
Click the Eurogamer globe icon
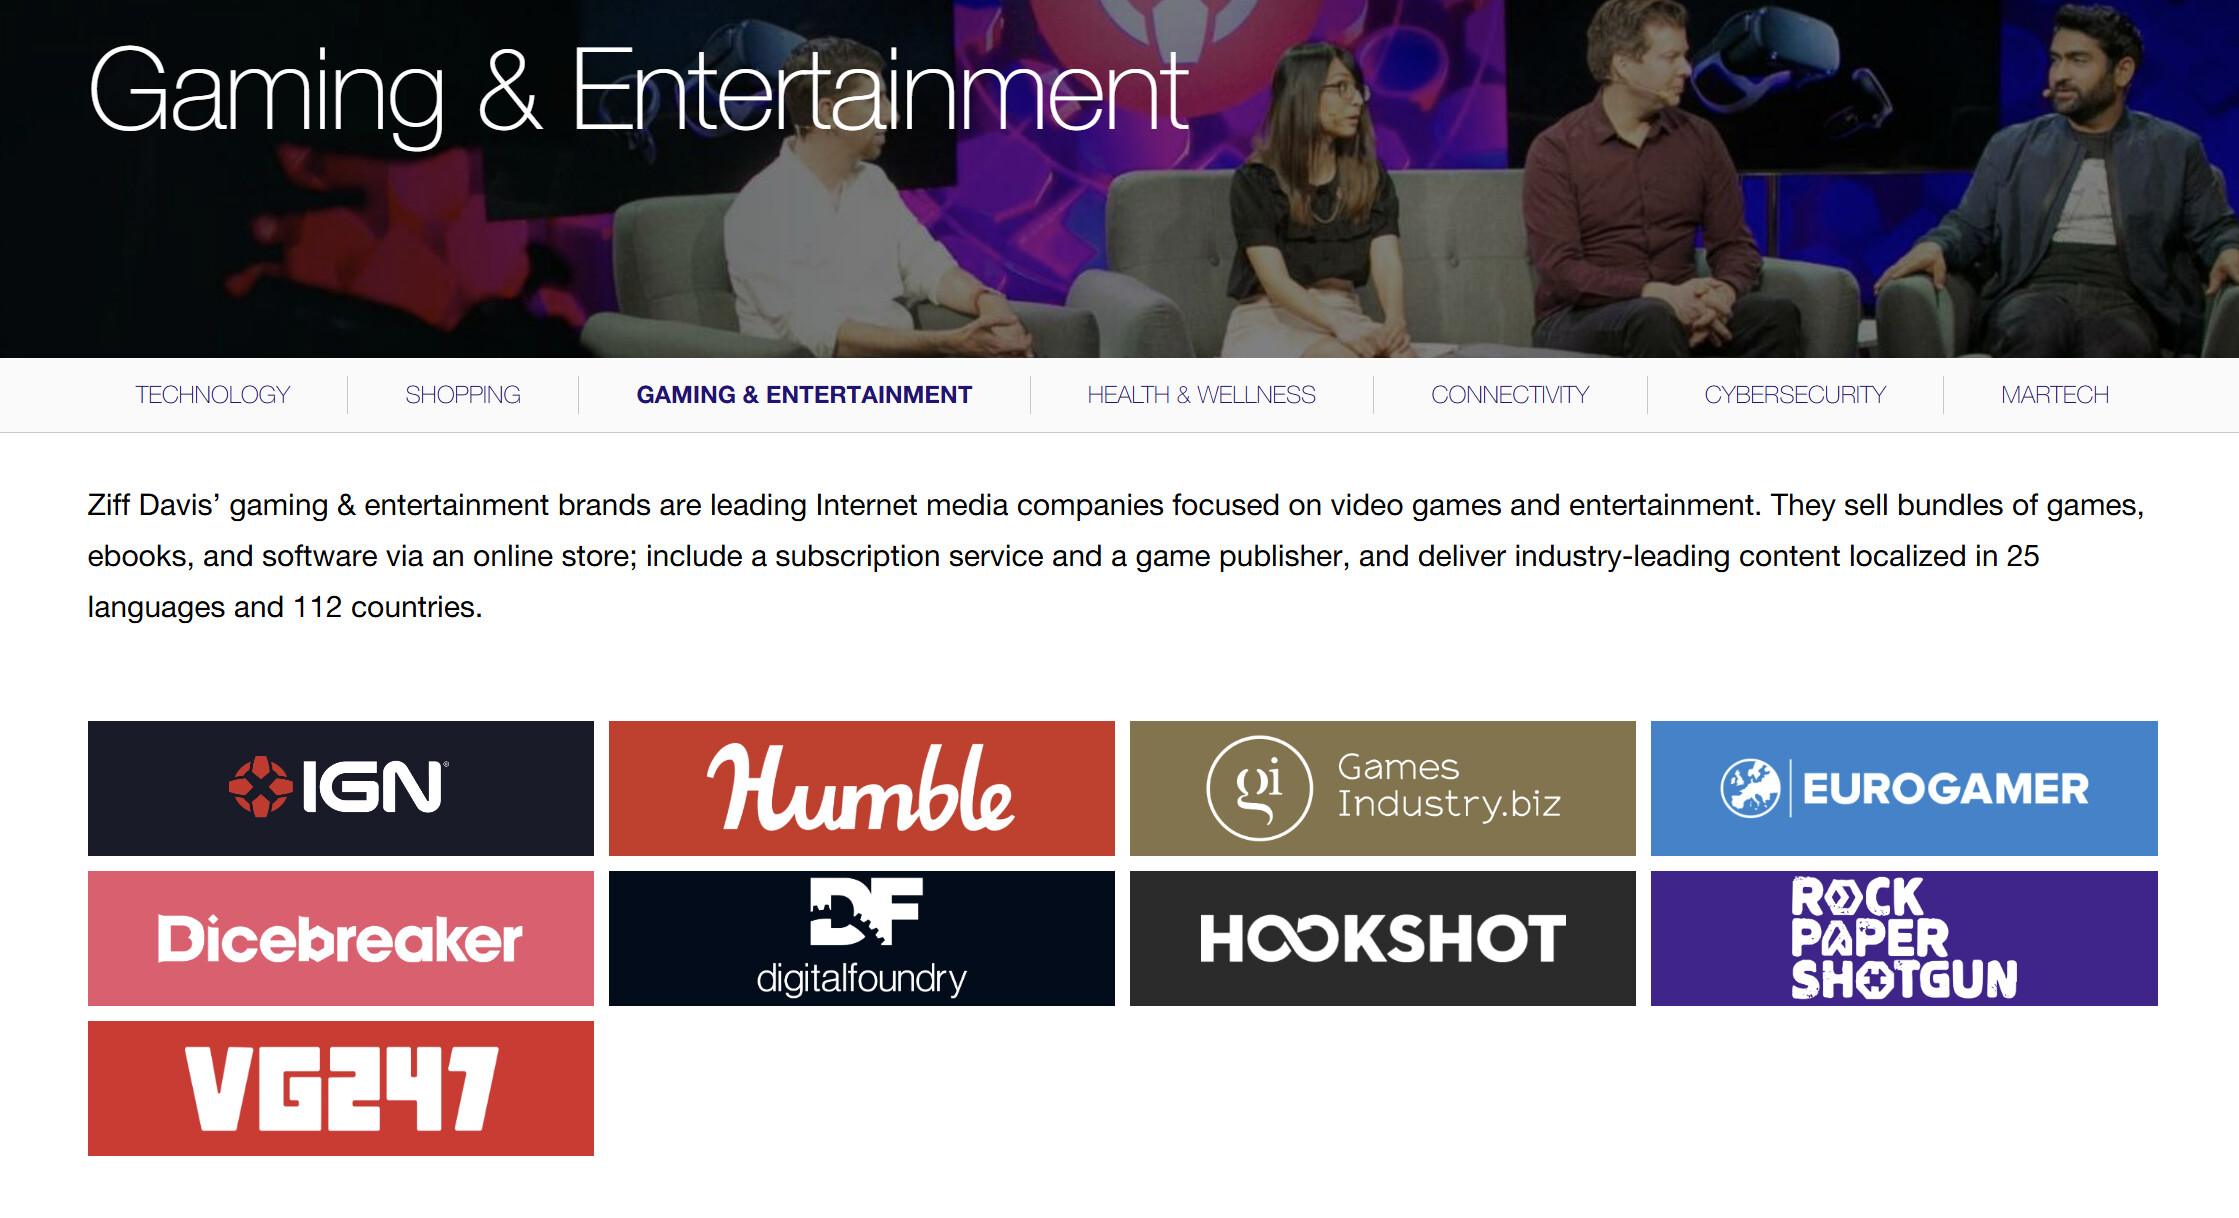pyautogui.click(x=1750, y=788)
